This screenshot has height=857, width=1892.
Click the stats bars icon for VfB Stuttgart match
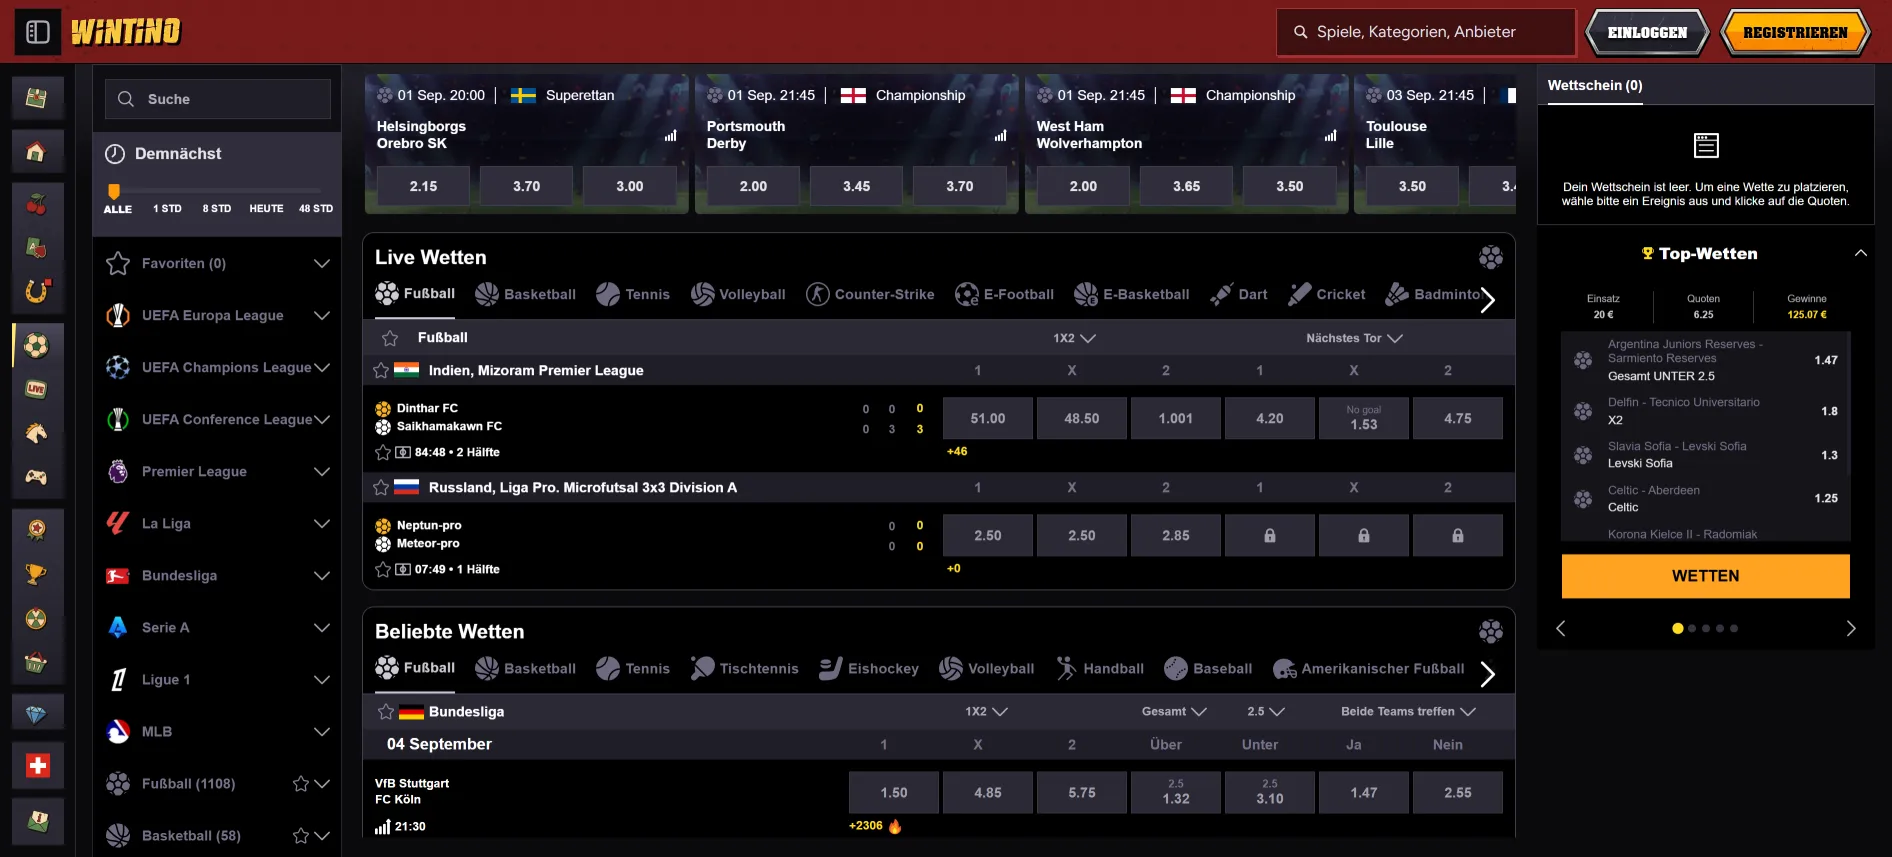coord(382,827)
